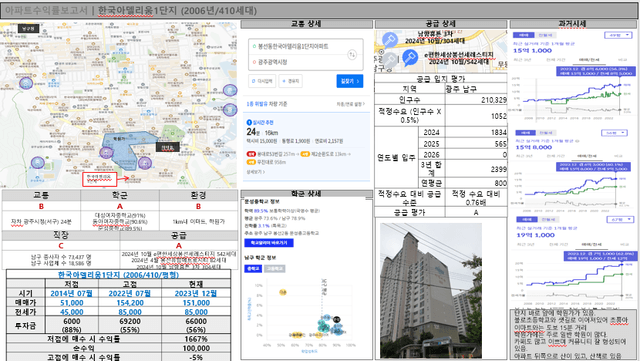Viewport: 640px width, 361px height.
Task: Click the purple school marker inside the blue zone
Action: (x=106, y=153)
